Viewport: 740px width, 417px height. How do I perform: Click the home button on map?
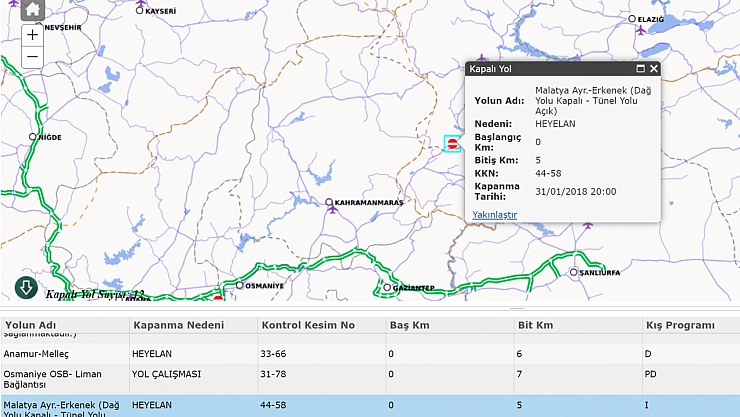(x=32, y=10)
